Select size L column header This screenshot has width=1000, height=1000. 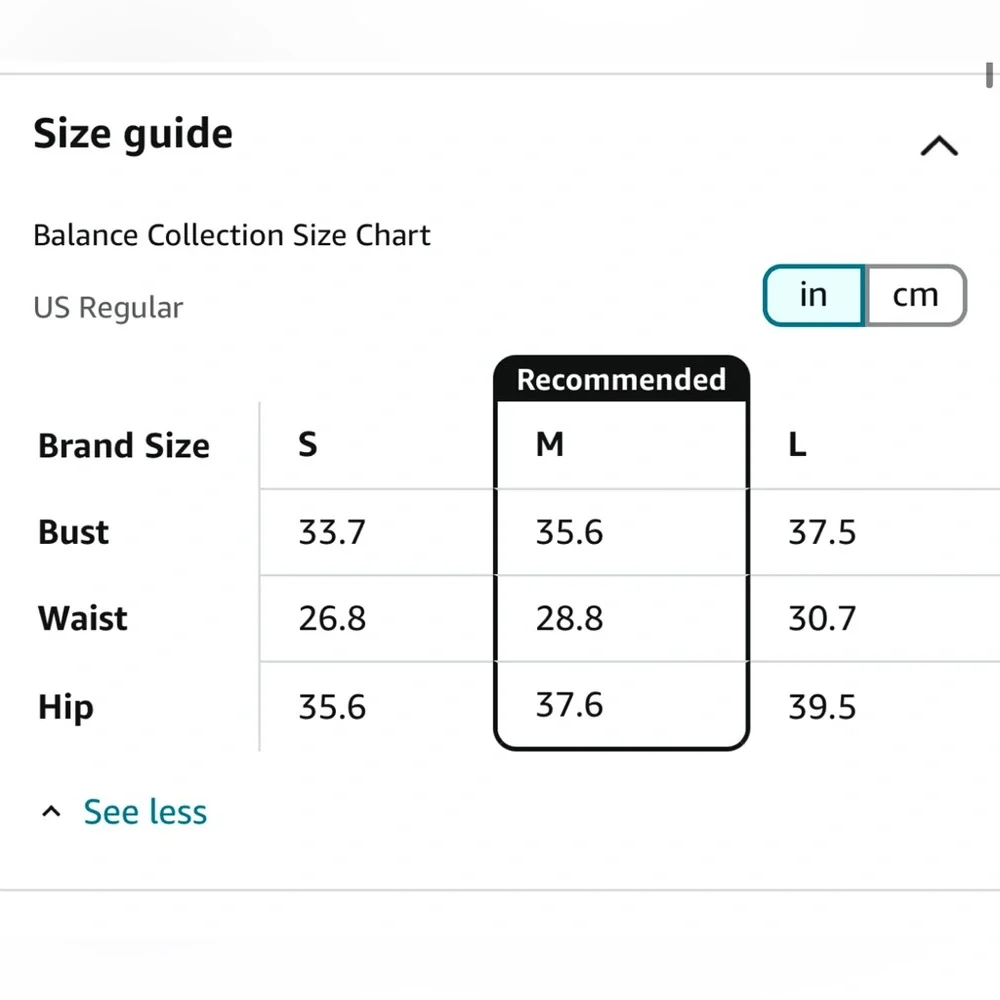click(x=796, y=445)
